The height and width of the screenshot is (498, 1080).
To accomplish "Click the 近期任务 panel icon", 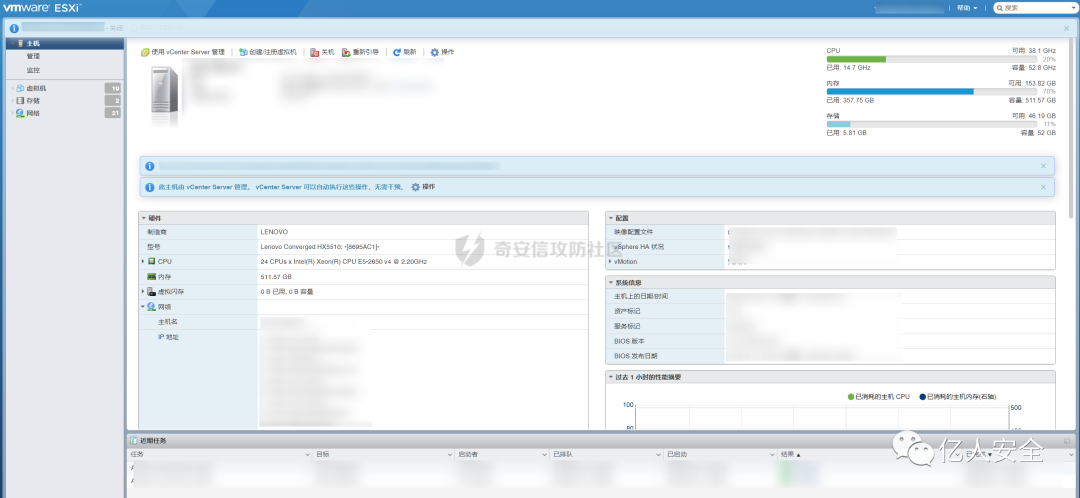I will (134, 441).
